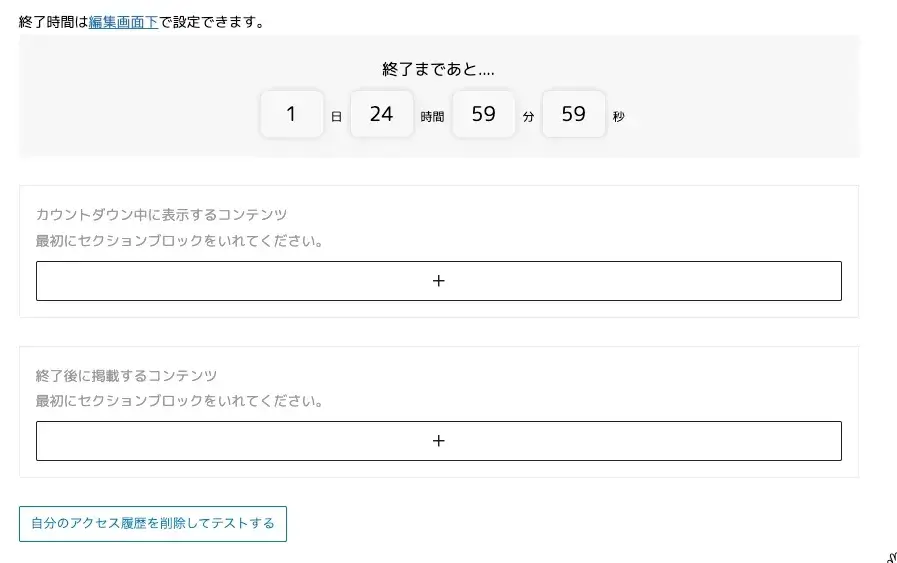This screenshot has width=897, height=563.
Task: Click the minutes box before 分
Action: [x=483, y=114]
